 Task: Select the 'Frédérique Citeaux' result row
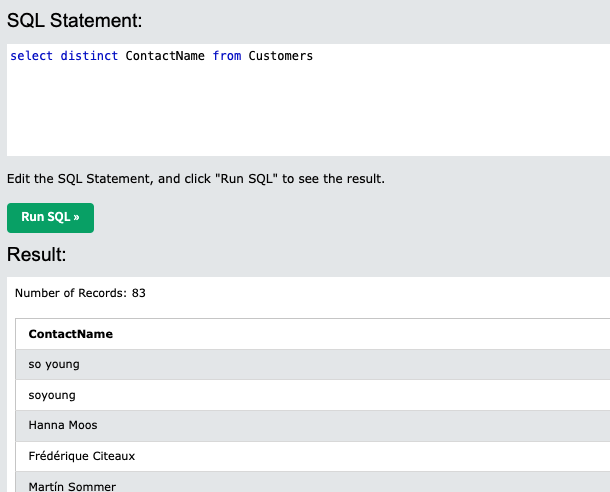click(x=313, y=456)
